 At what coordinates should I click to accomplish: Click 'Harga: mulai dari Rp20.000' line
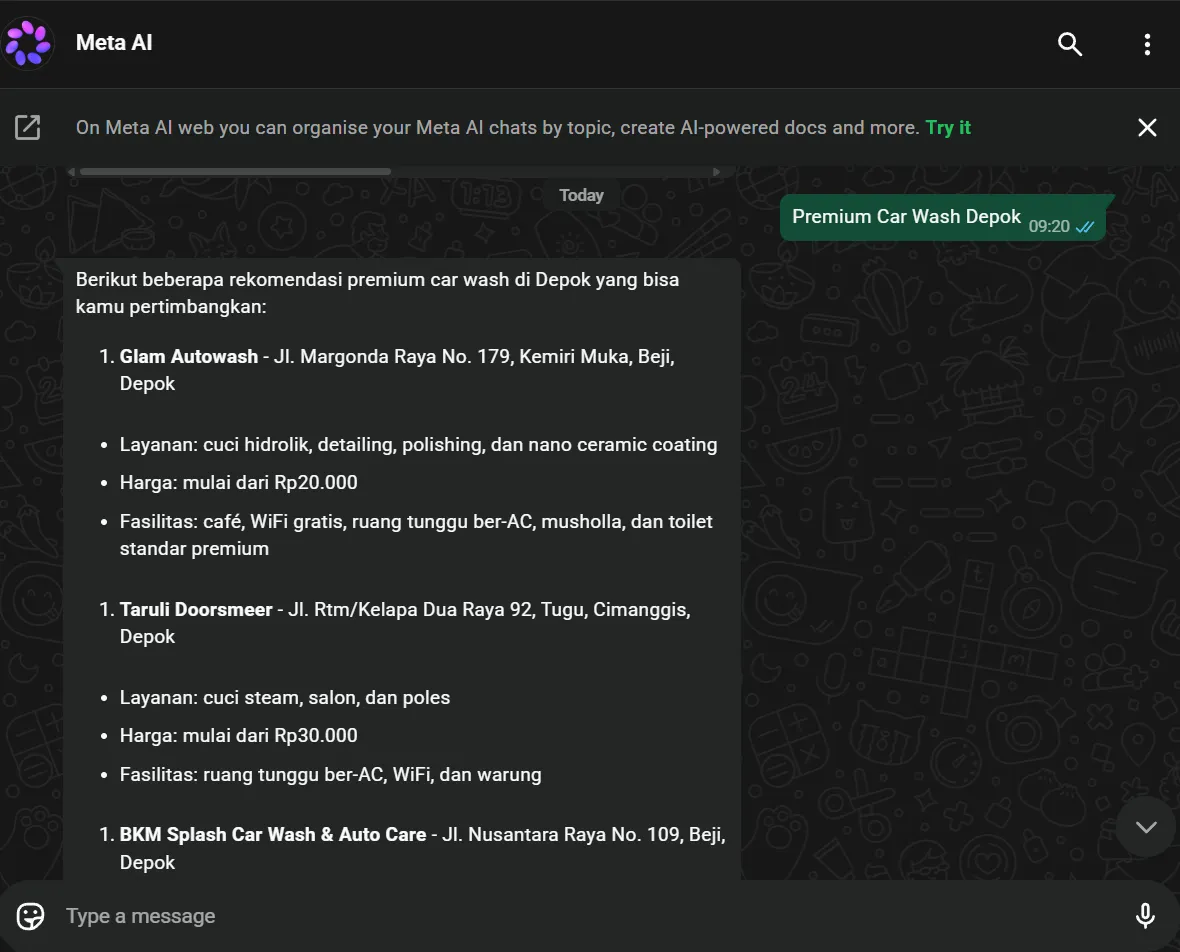point(239,482)
